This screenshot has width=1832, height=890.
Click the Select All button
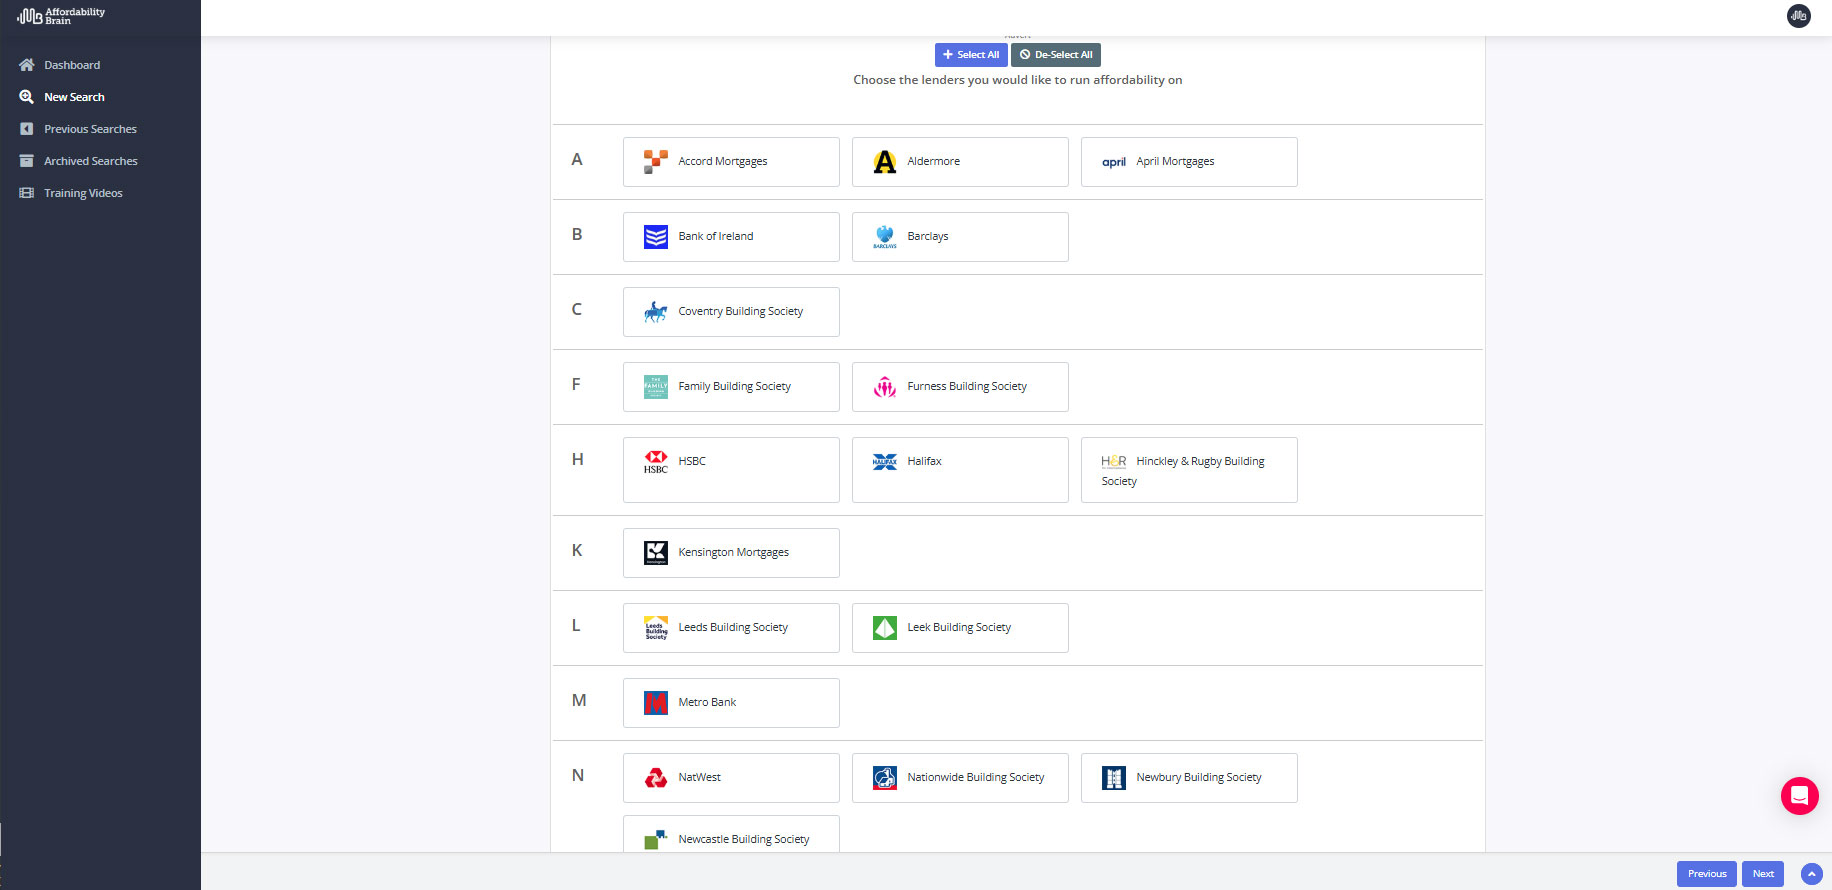coord(971,55)
